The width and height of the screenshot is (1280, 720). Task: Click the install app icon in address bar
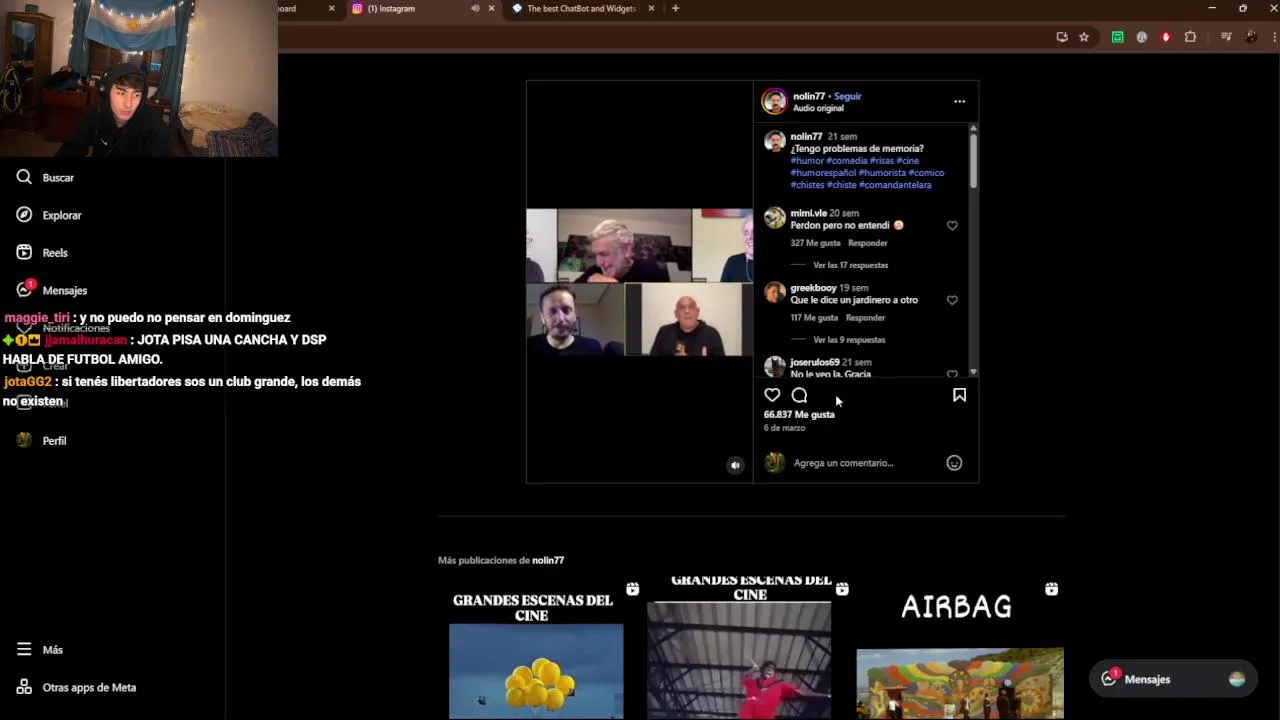1062,37
